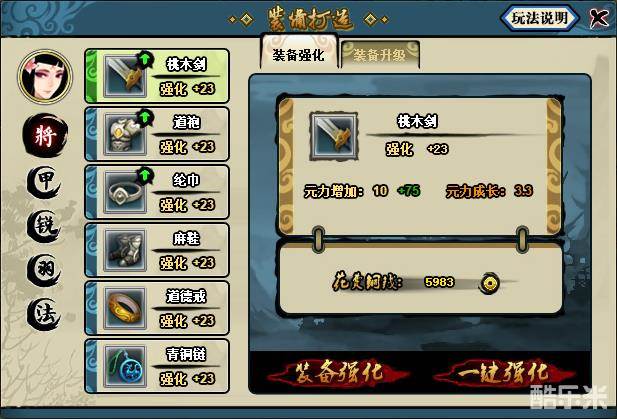Choose the 羽 category circle
This screenshot has width=617, height=419.
coord(44,270)
